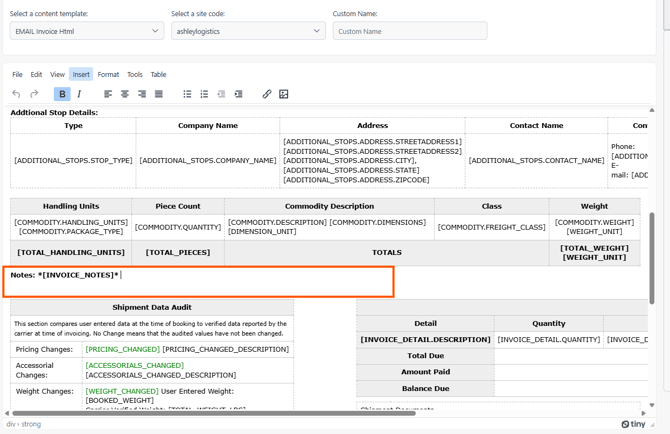Click [TOTAL_PIECES] cell
The image size is (670, 434).
point(178,252)
